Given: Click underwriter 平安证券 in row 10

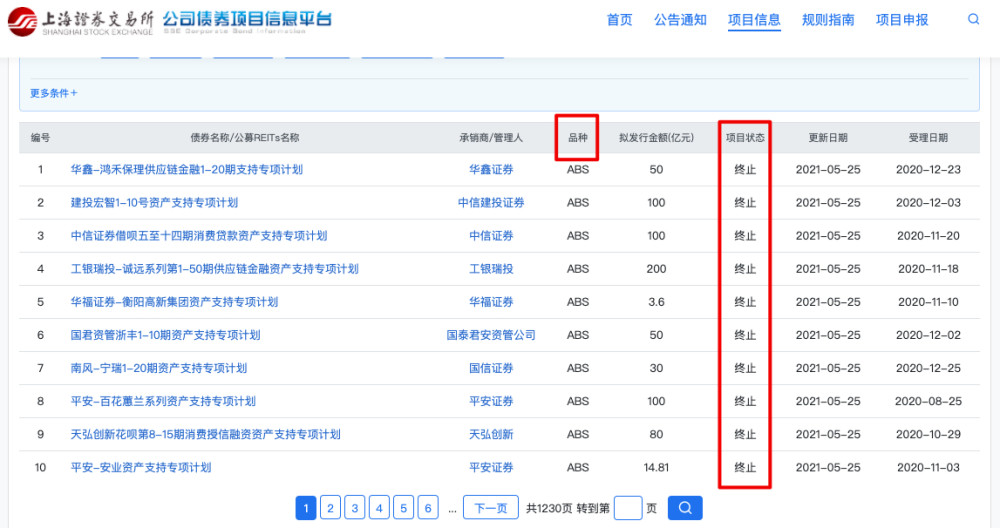Looking at the screenshot, I should (x=491, y=468).
